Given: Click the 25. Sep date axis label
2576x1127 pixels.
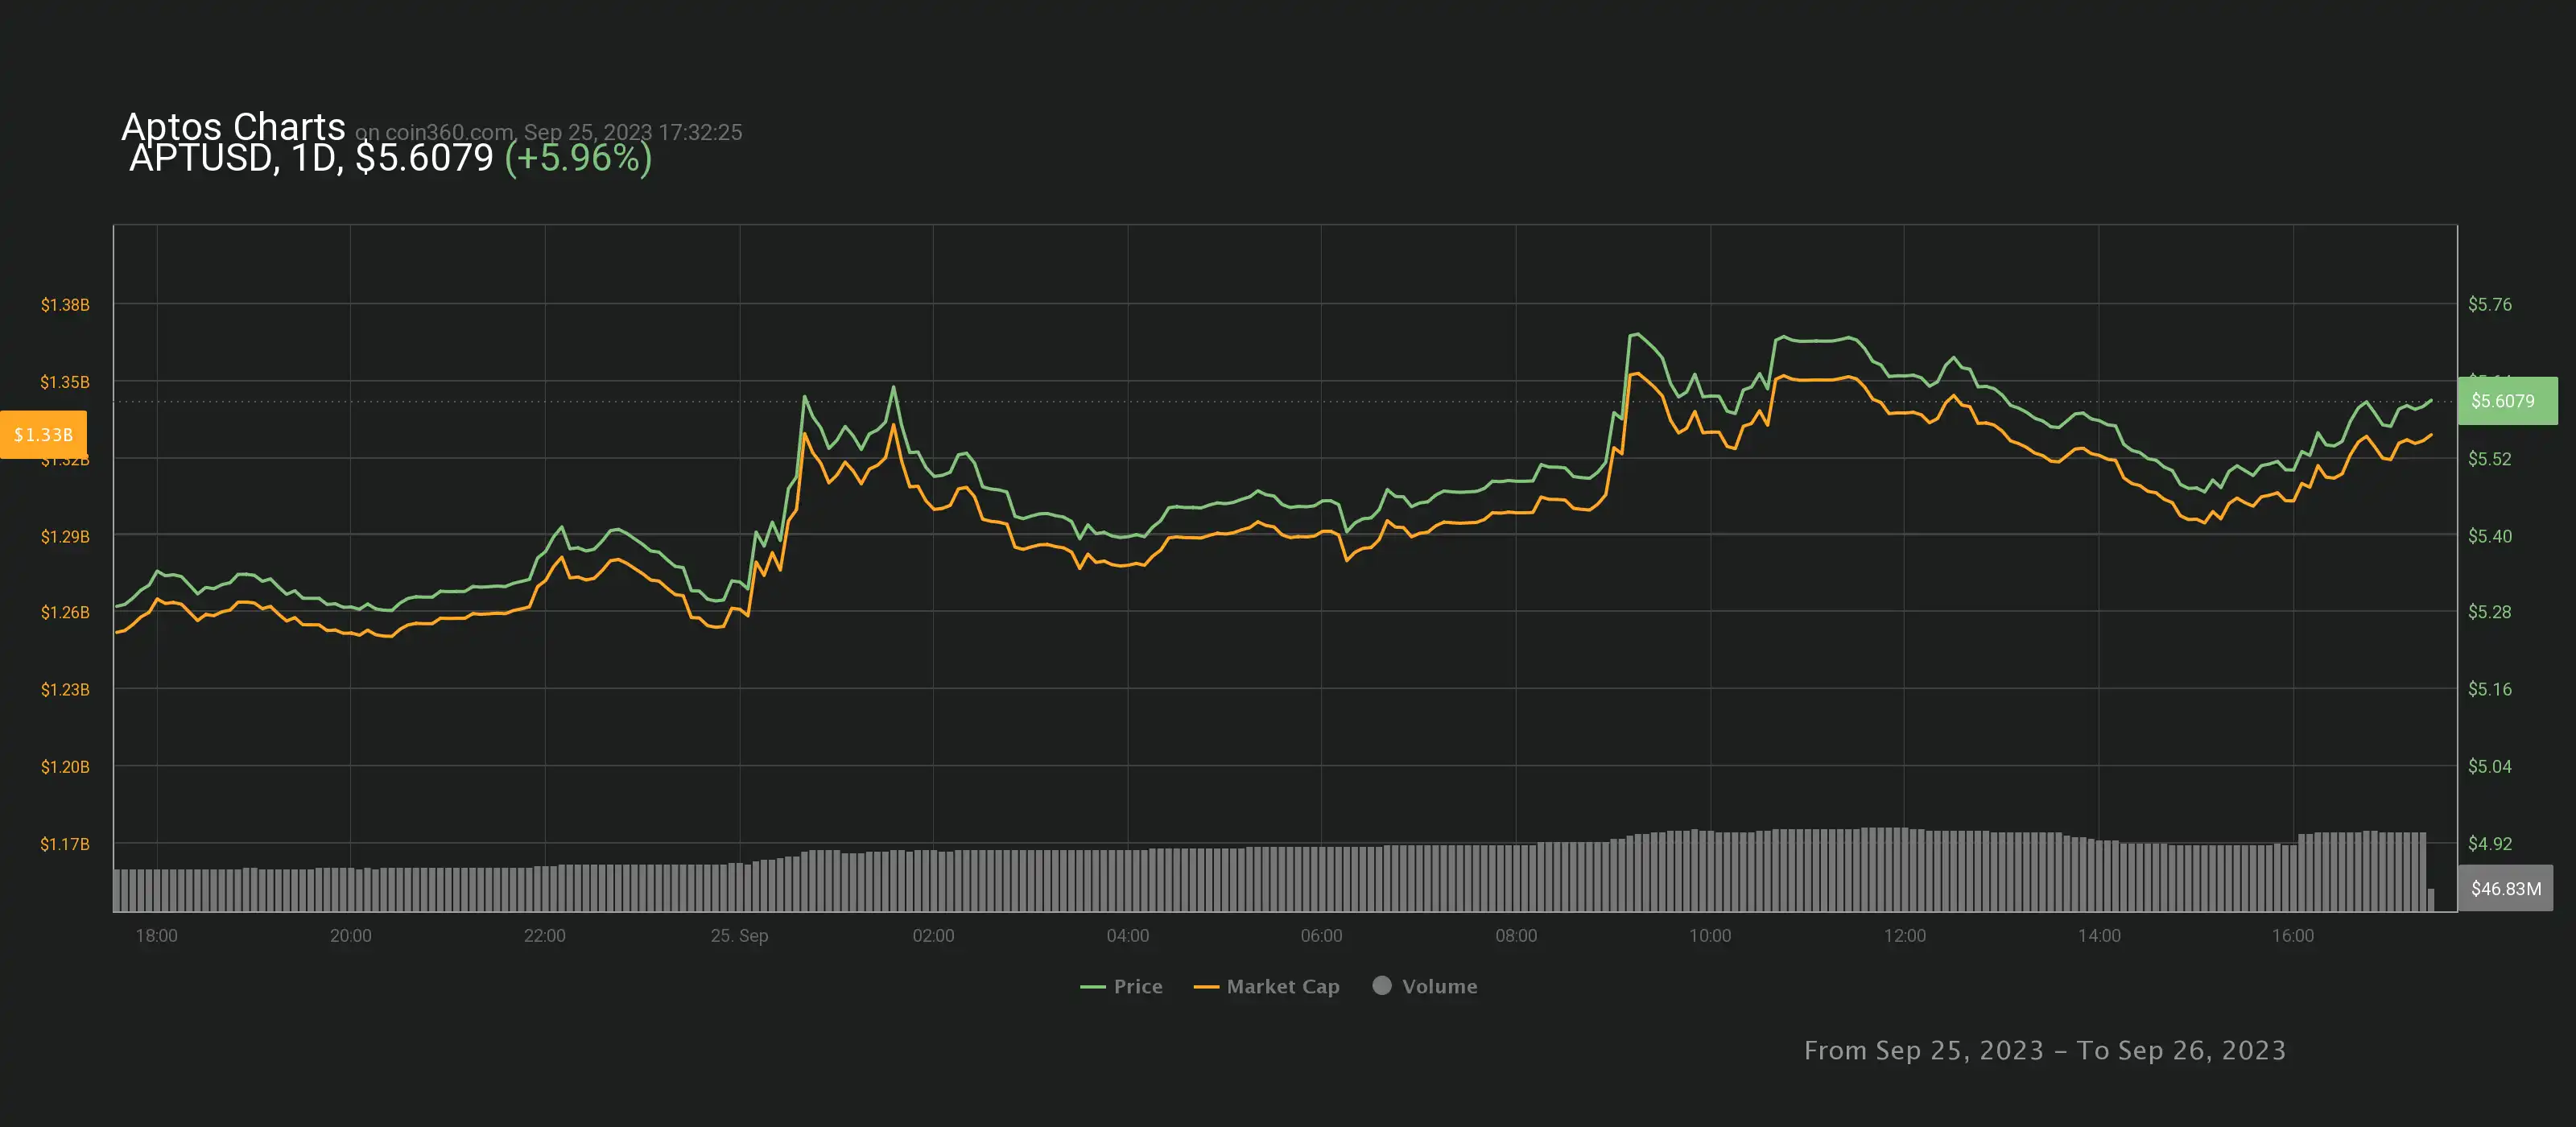Looking at the screenshot, I should (x=739, y=935).
